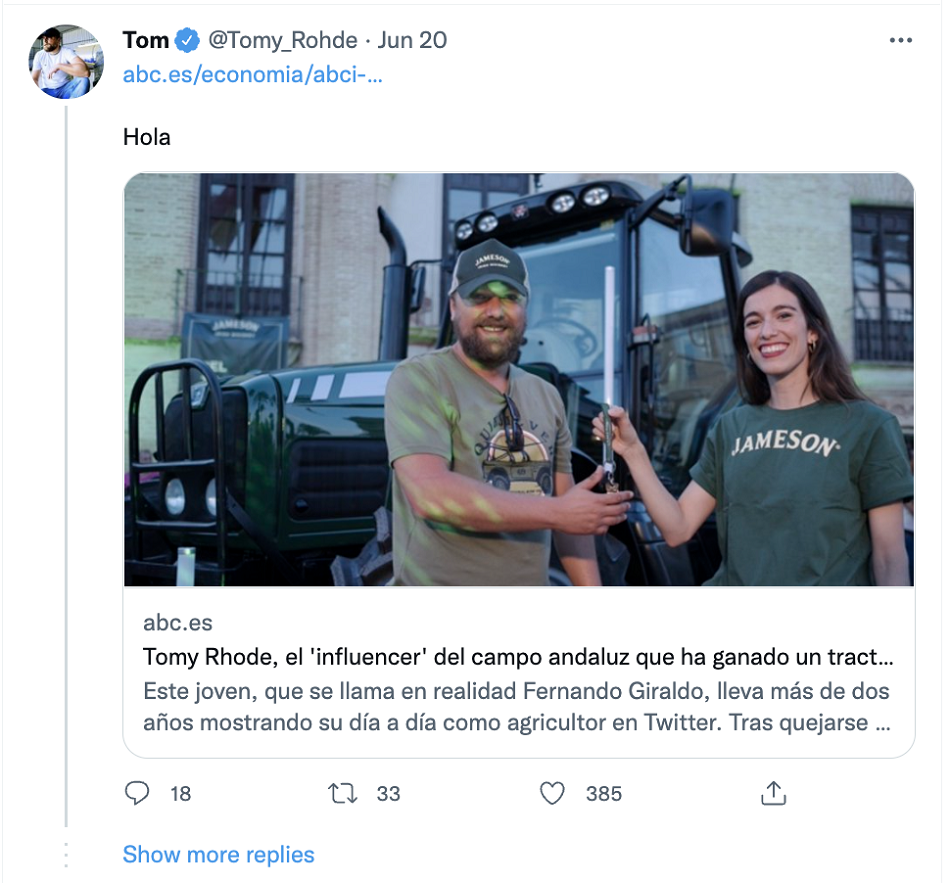Click the reply count showing 18
The height and width of the screenshot is (883, 950).
click(x=180, y=794)
